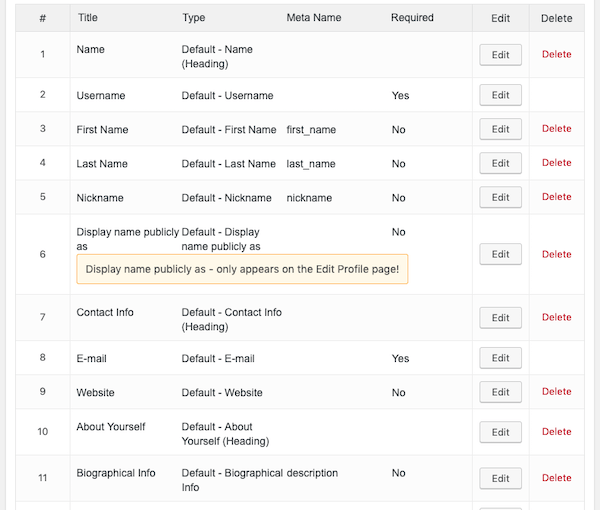Edit the Last Name field

click(x=500, y=163)
